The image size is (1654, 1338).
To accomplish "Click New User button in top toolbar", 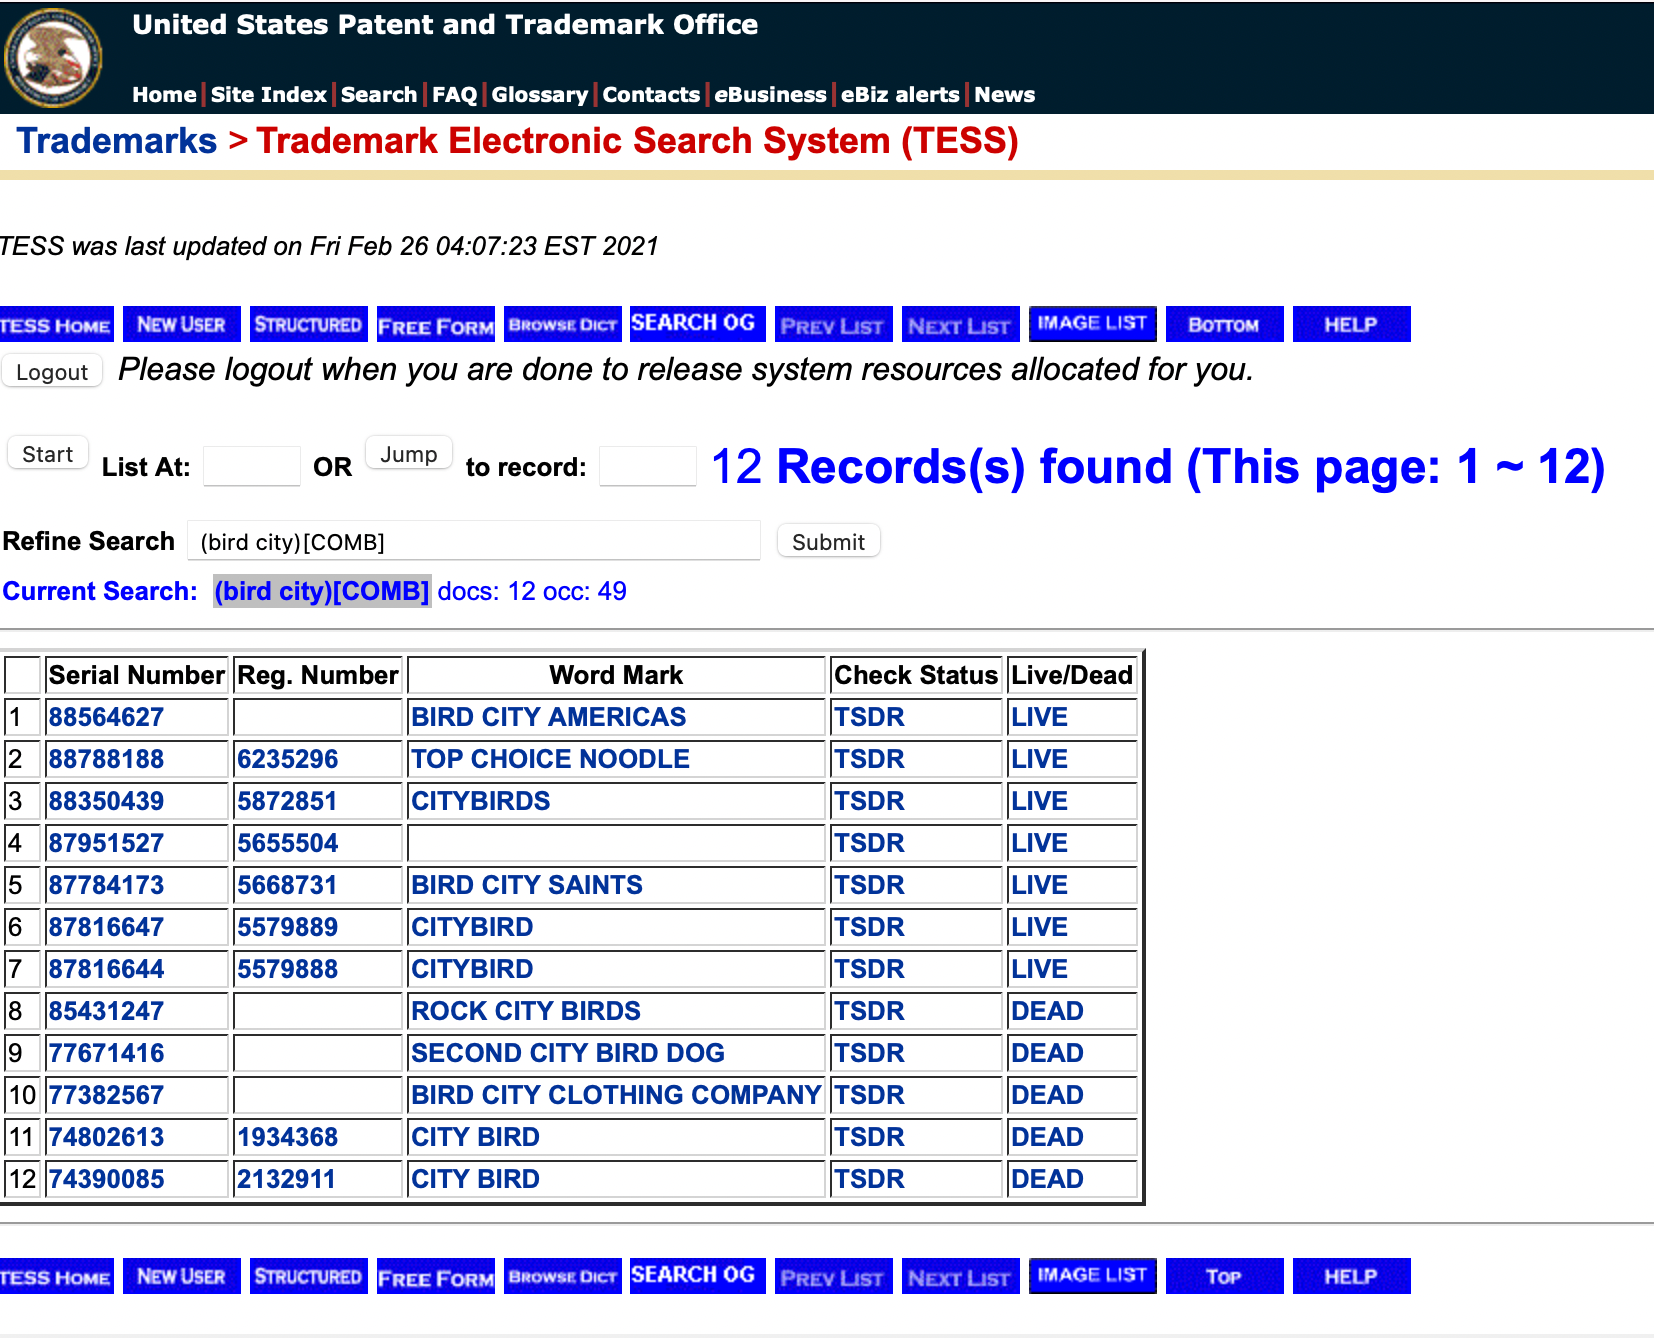I will [x=181, y=324].
